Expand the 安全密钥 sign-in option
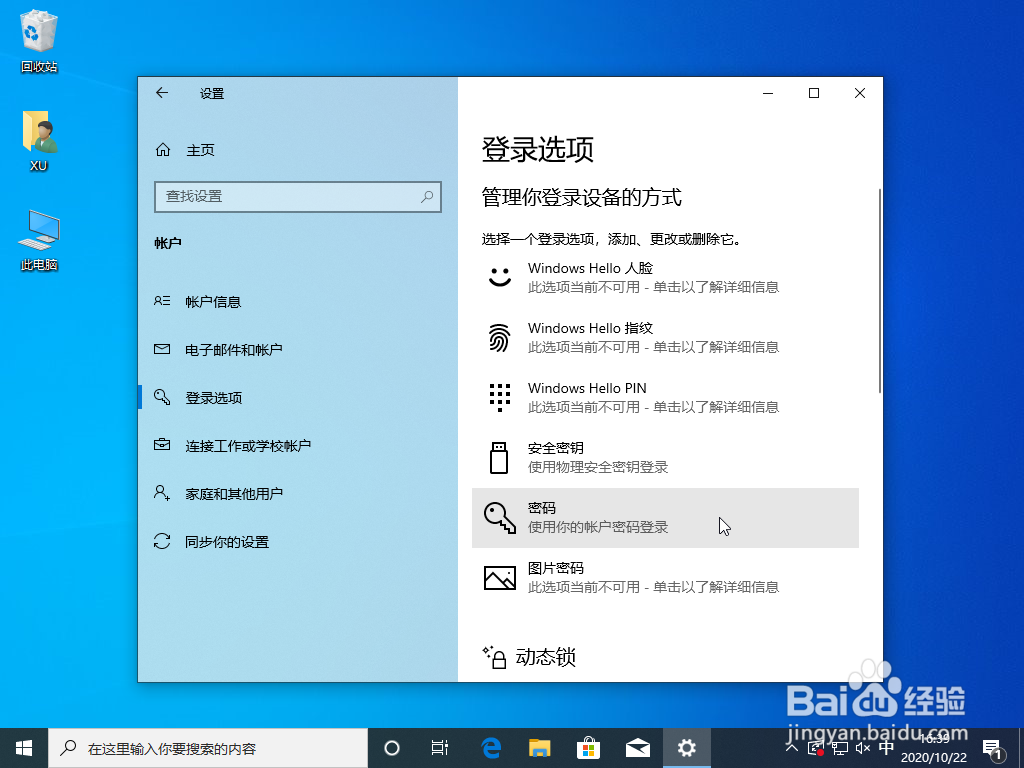The height and width of the screenshot is (768, 1024). (665, 458)
